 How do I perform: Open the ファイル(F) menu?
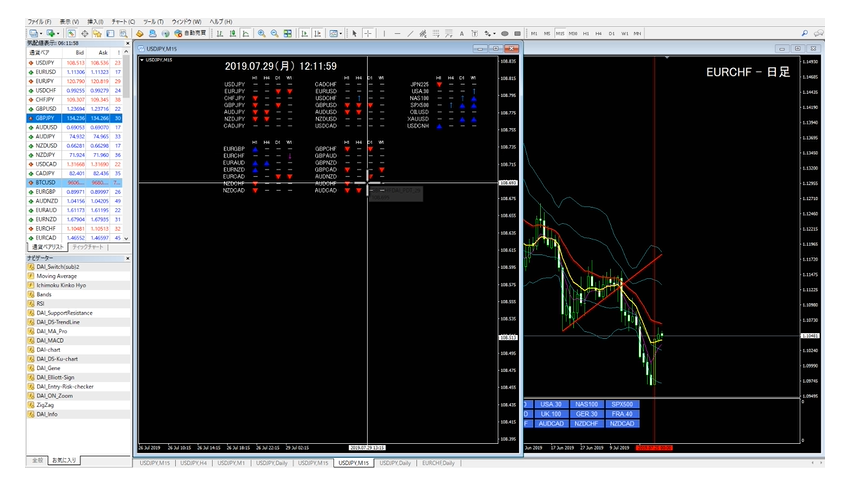pyautogui.click(x=40, y=22)
